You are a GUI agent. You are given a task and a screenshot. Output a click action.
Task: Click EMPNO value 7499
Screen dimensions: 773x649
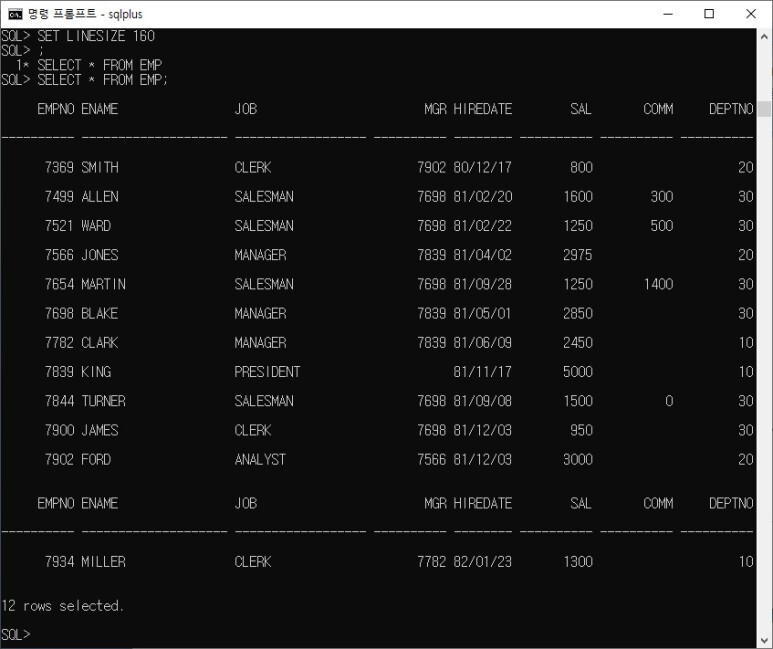pos(59,197)
